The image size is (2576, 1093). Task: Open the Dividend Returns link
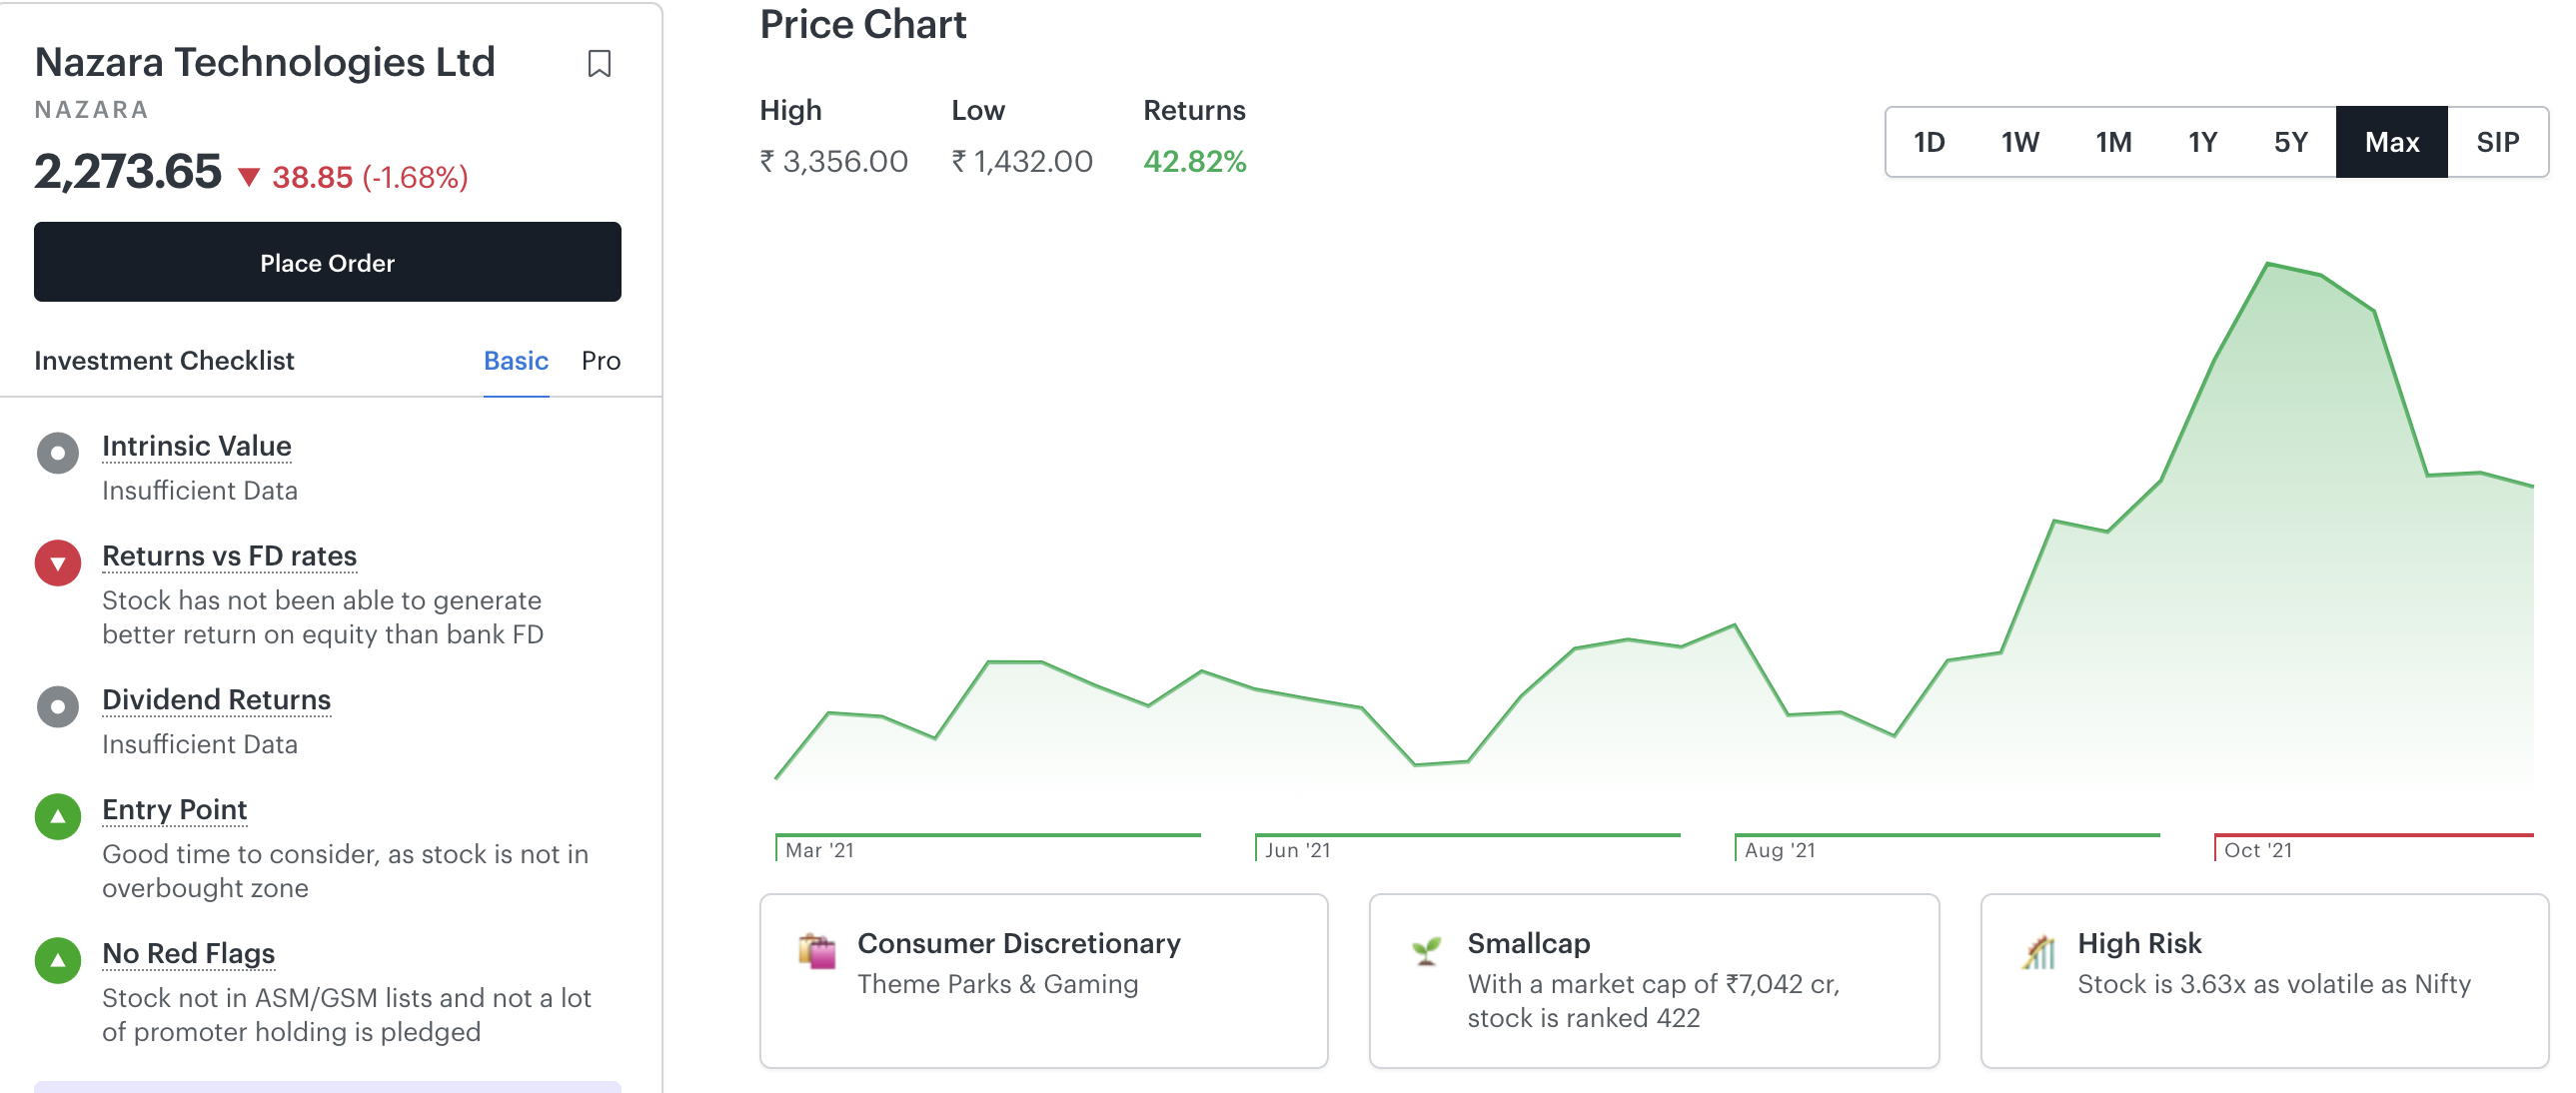click(216, 700)
